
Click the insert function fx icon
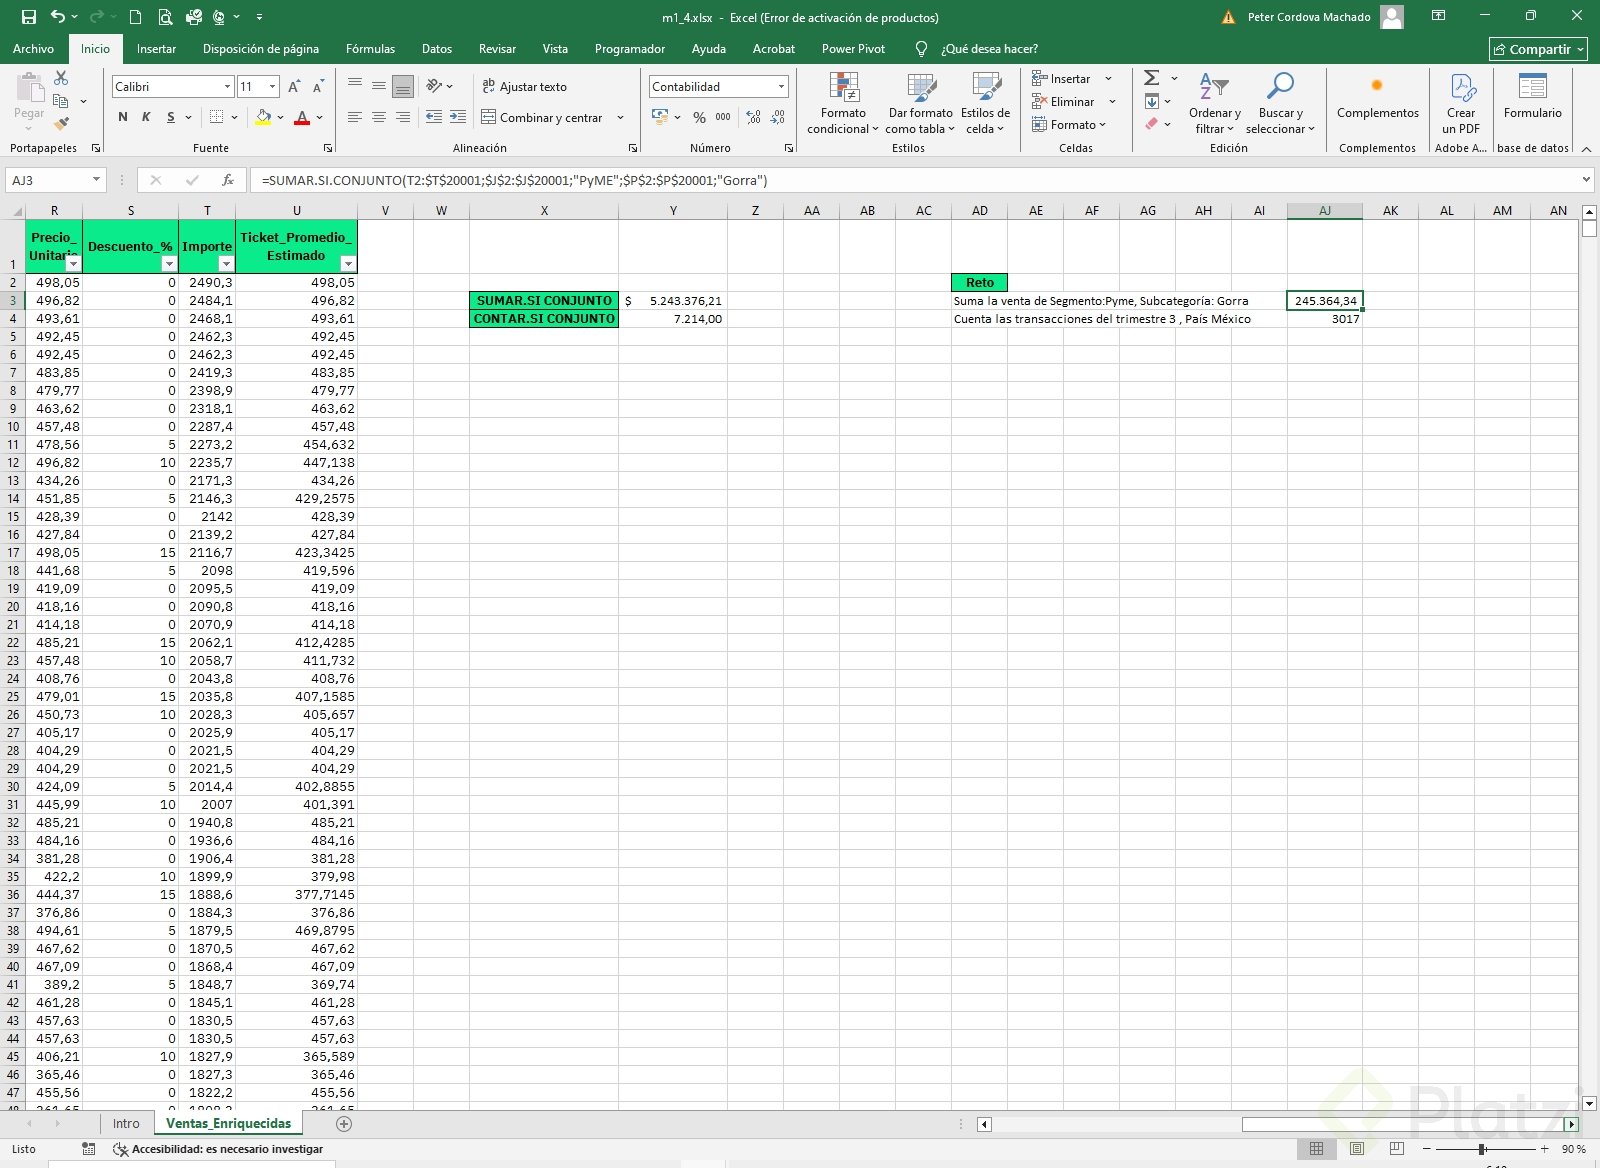228,180
